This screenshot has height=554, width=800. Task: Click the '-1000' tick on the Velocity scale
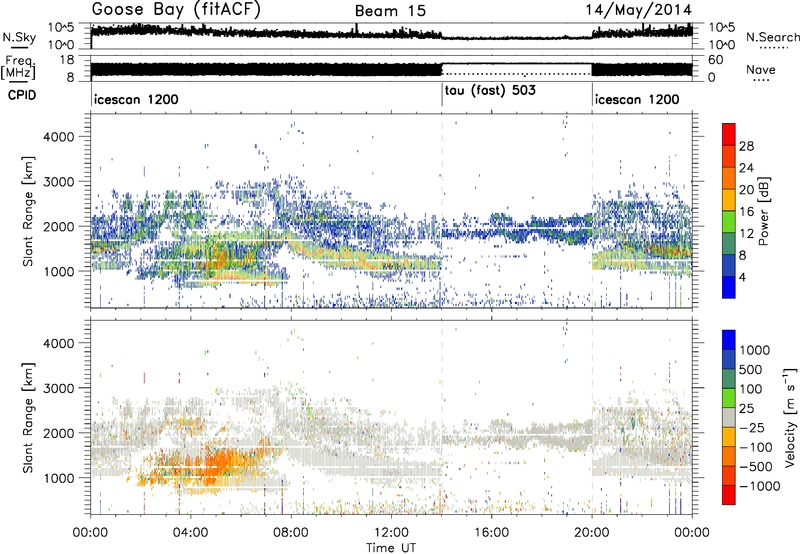click(760, 486)
